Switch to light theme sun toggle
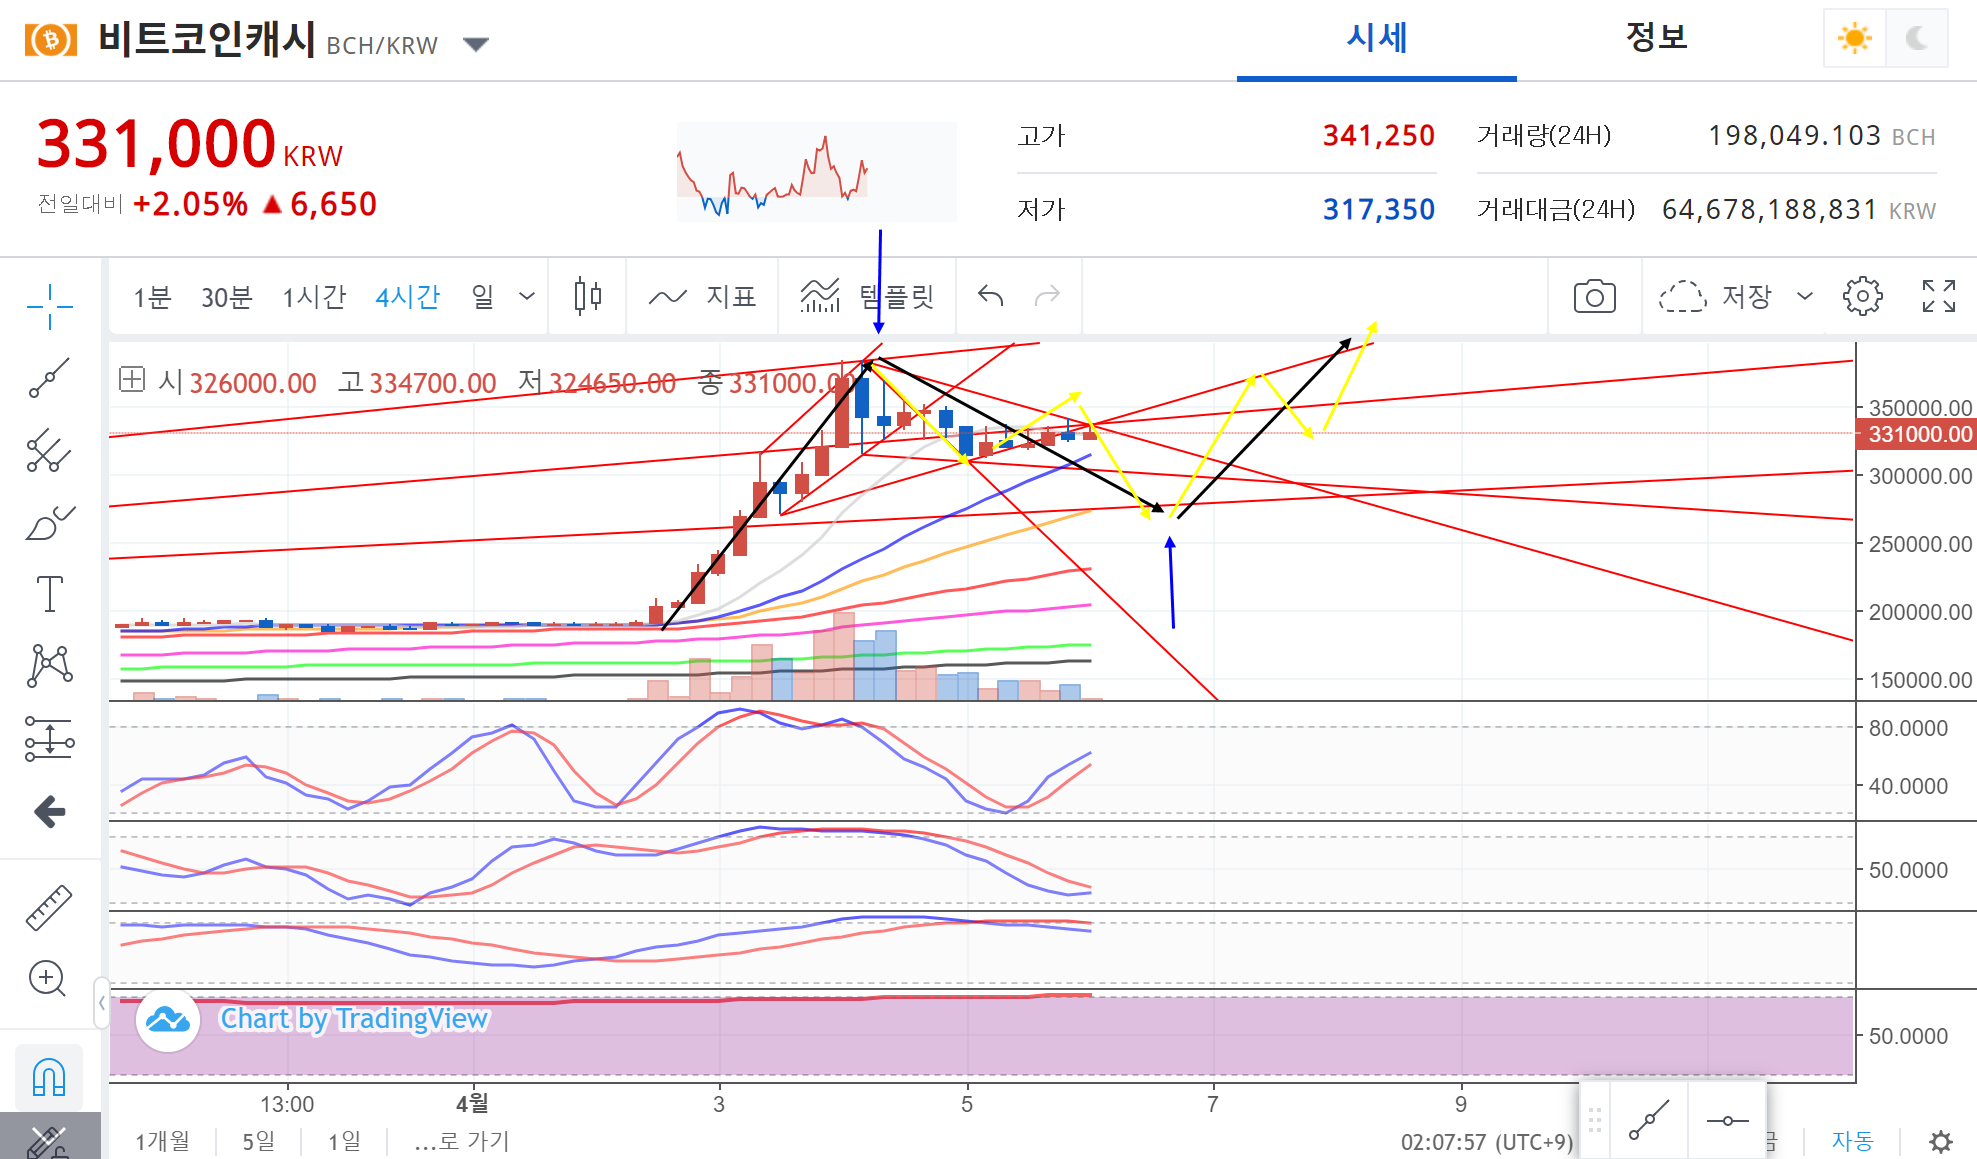This screenshot has width=1977, height=1159. coord(1854,39)
